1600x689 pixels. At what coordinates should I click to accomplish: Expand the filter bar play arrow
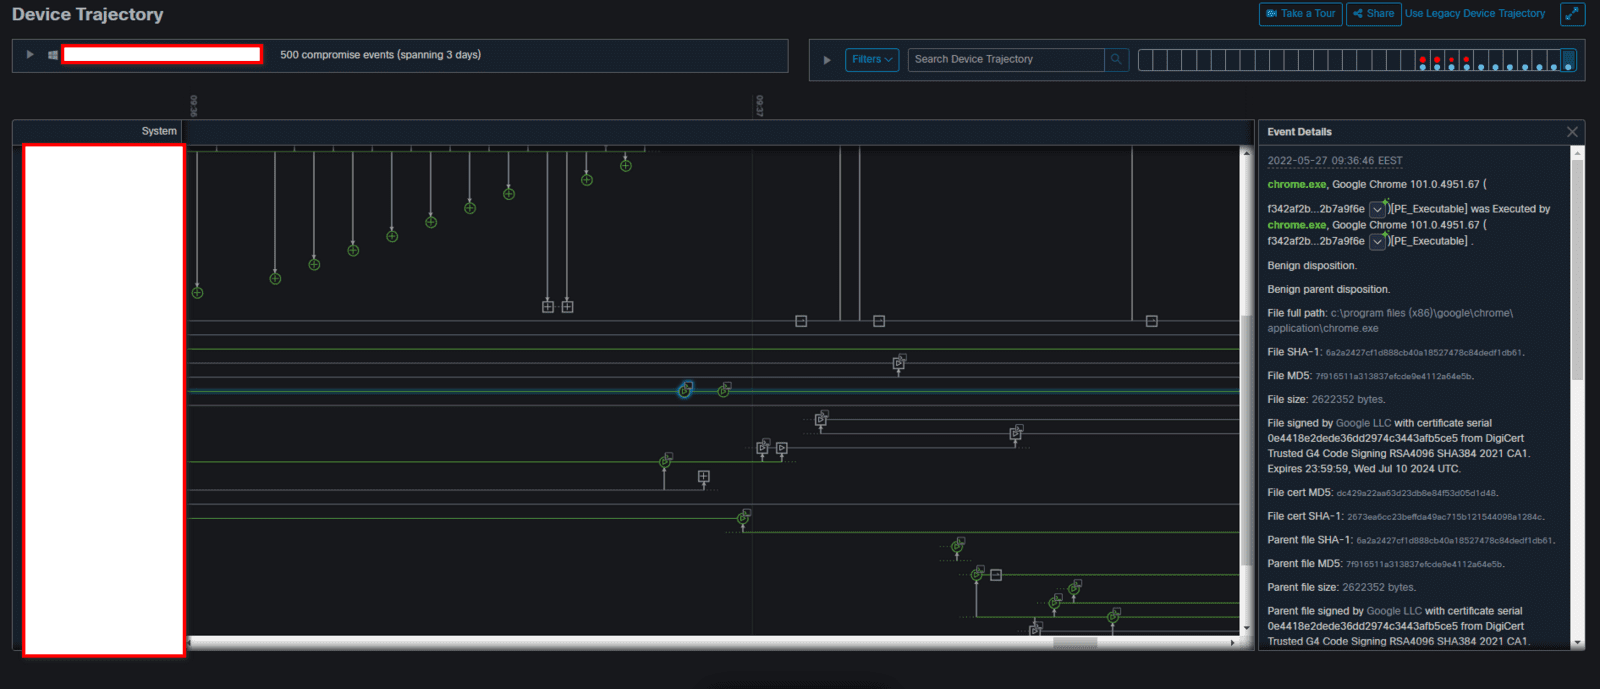pos(827,60)
